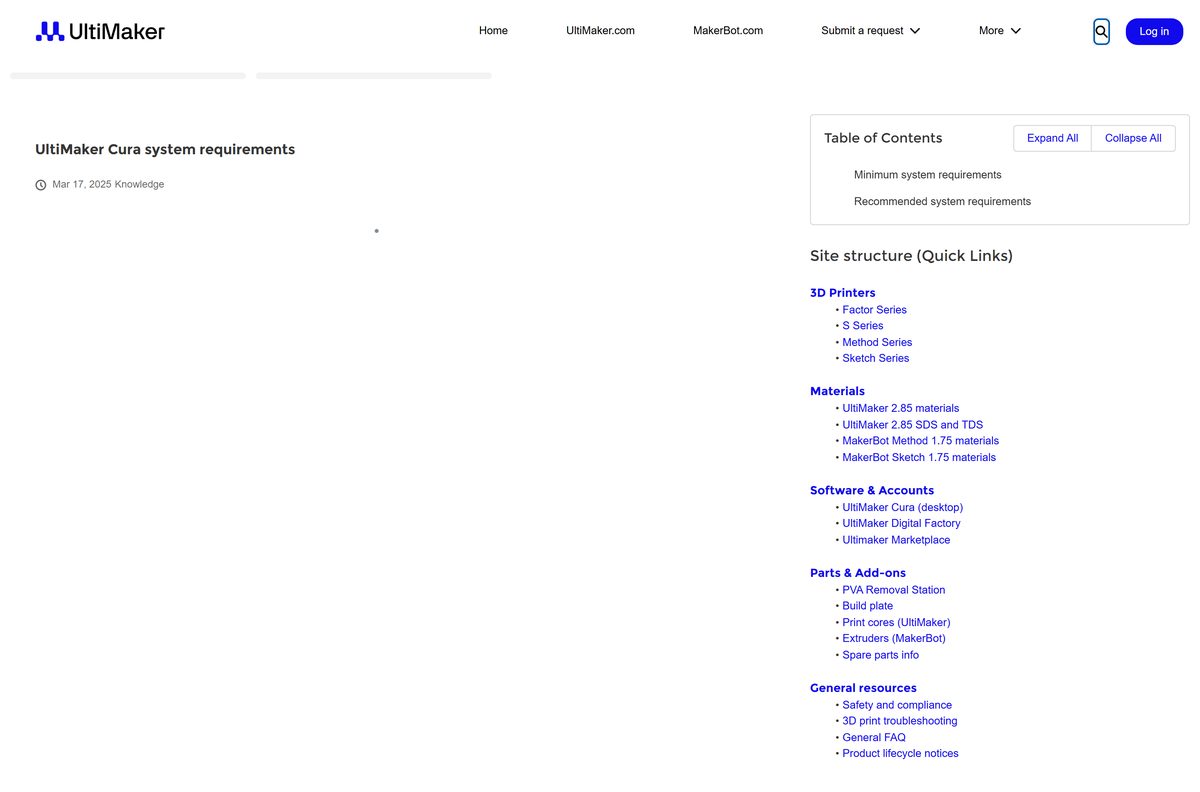Screen dimensions: 1200x792
Task: Open UltiMaker Digital Factory link
Action: (x=901, y=523)
